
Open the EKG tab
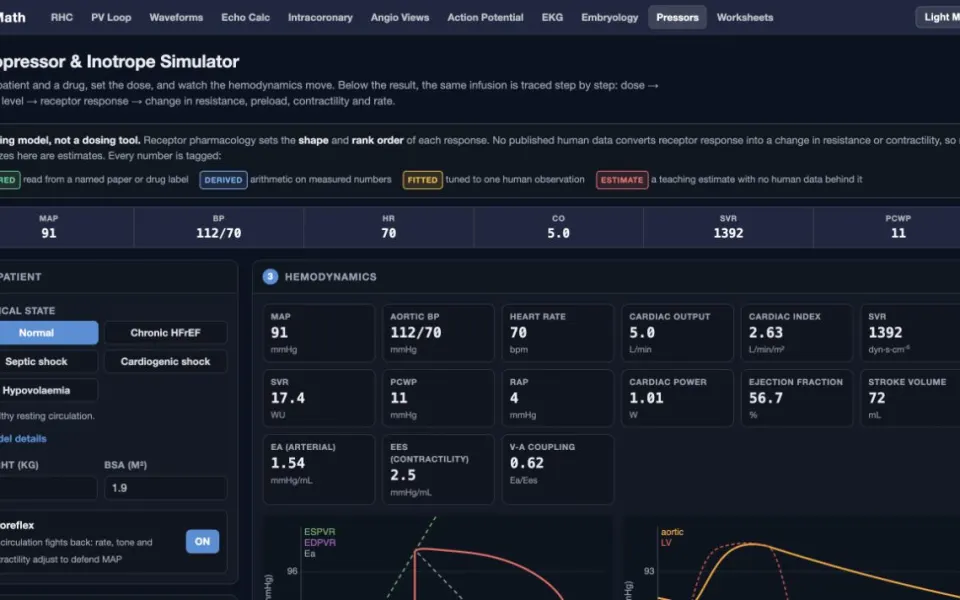tap(552, 17)
